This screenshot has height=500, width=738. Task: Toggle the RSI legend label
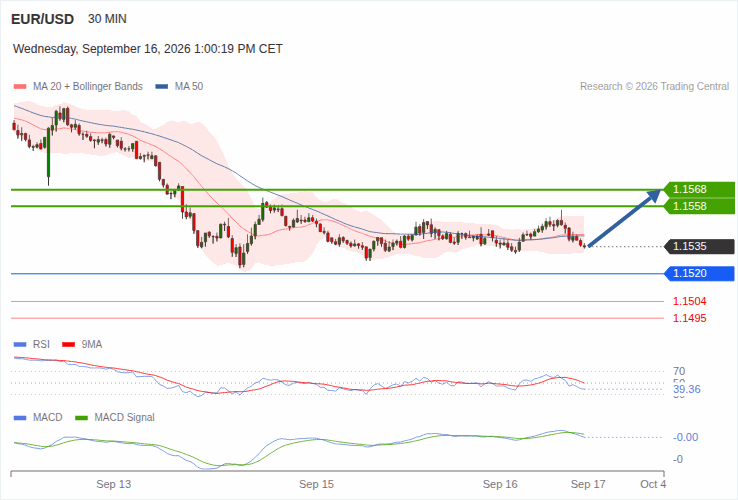click(41, 345)
